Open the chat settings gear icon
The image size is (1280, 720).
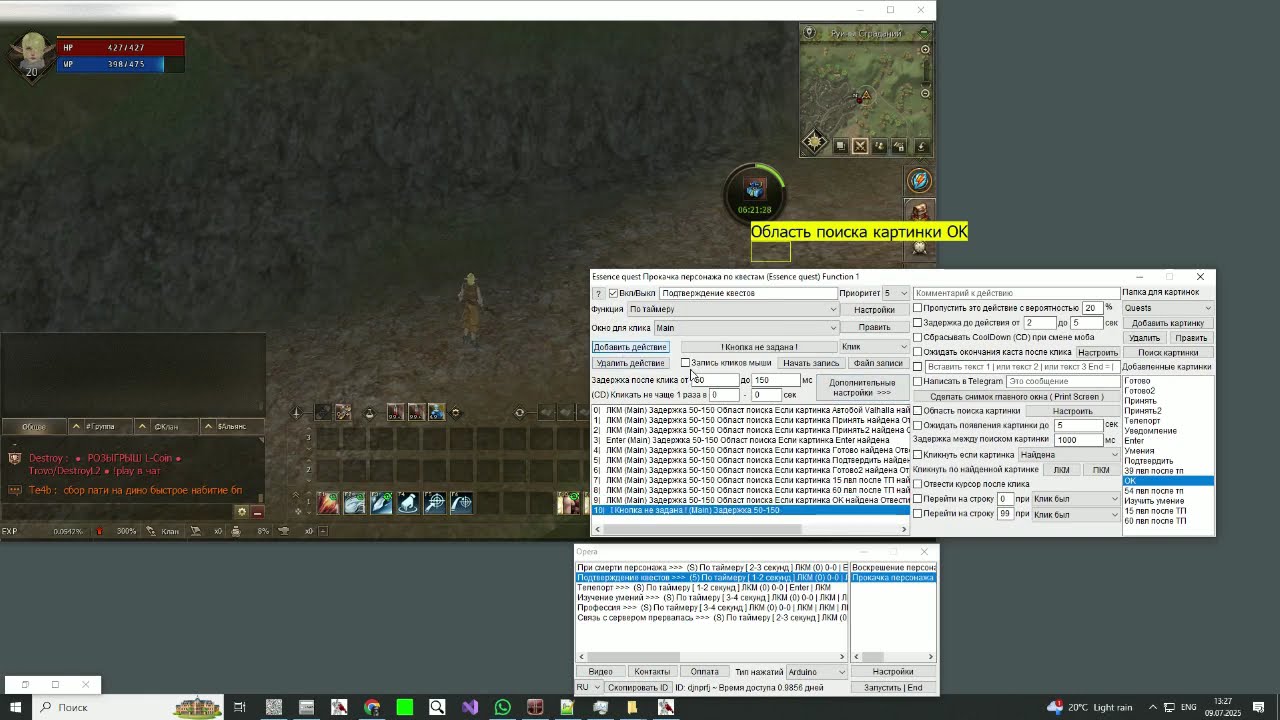[x=241, y=511]
